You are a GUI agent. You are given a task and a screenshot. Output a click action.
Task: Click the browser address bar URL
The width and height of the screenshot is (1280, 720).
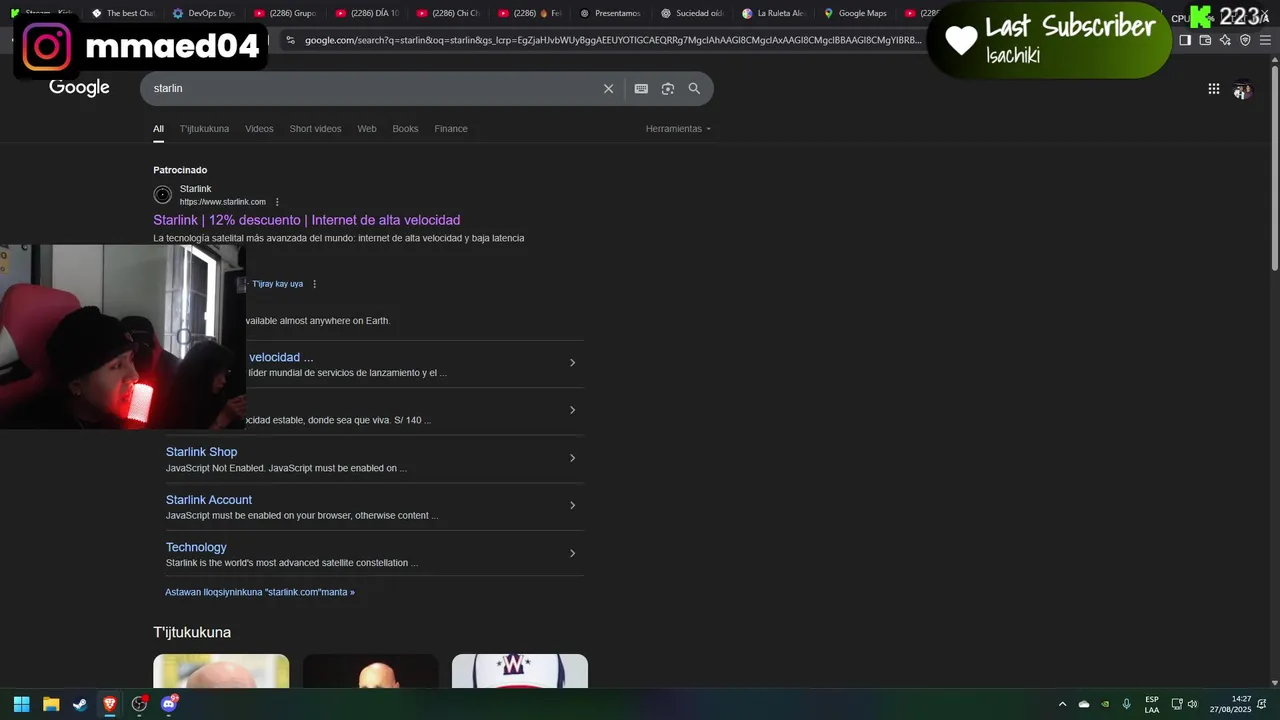coord(612,40)
